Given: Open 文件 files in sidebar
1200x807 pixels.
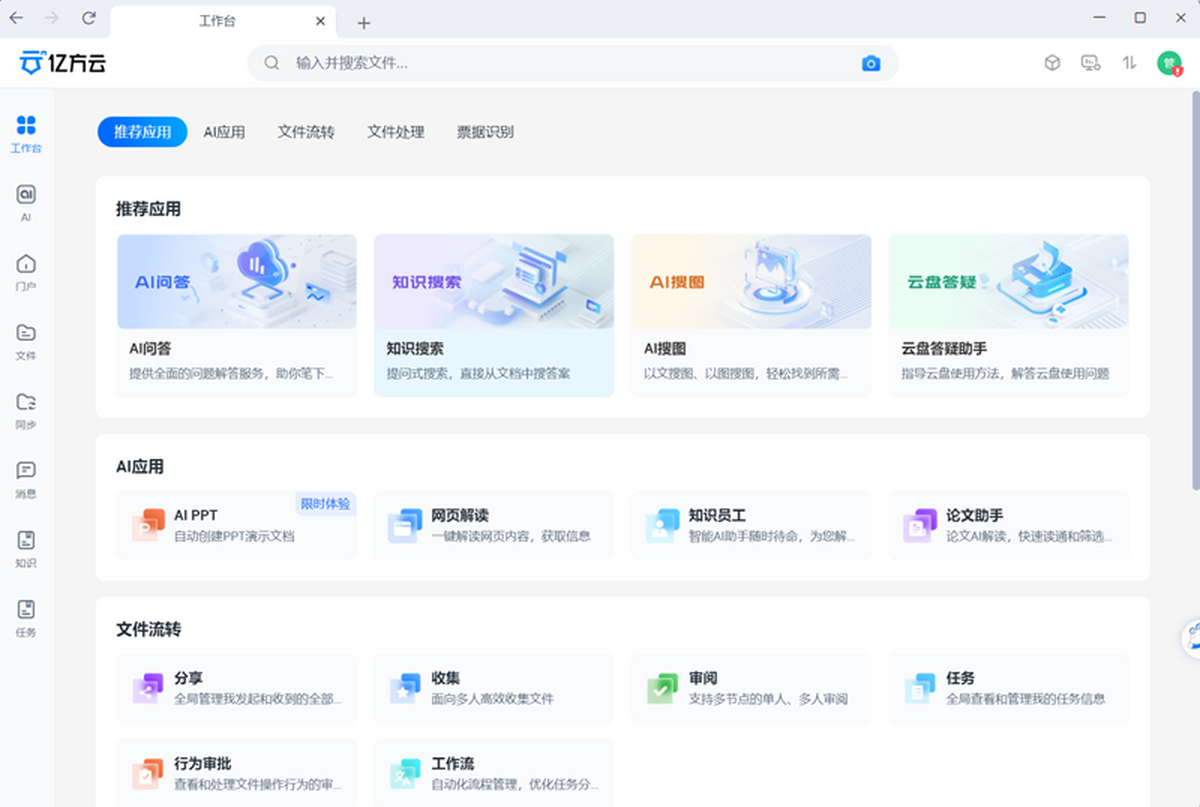Looking at the screenshot, I should pyautogui.click(x=26, y=340).
